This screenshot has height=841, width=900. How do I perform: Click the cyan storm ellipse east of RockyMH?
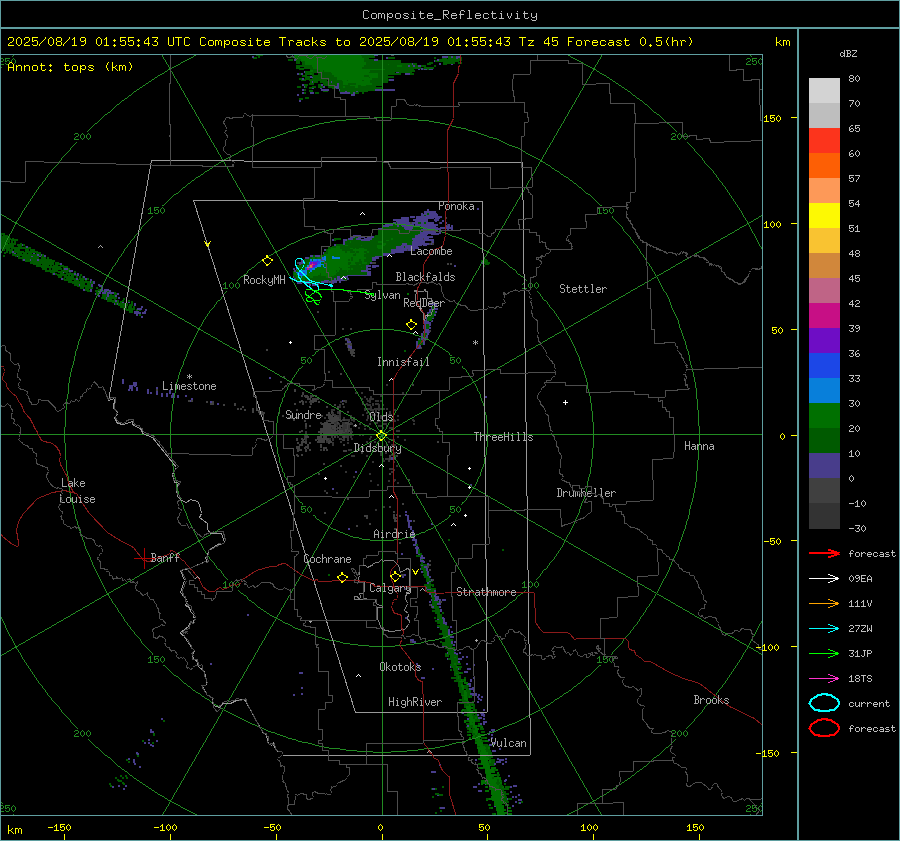[301, 266]
